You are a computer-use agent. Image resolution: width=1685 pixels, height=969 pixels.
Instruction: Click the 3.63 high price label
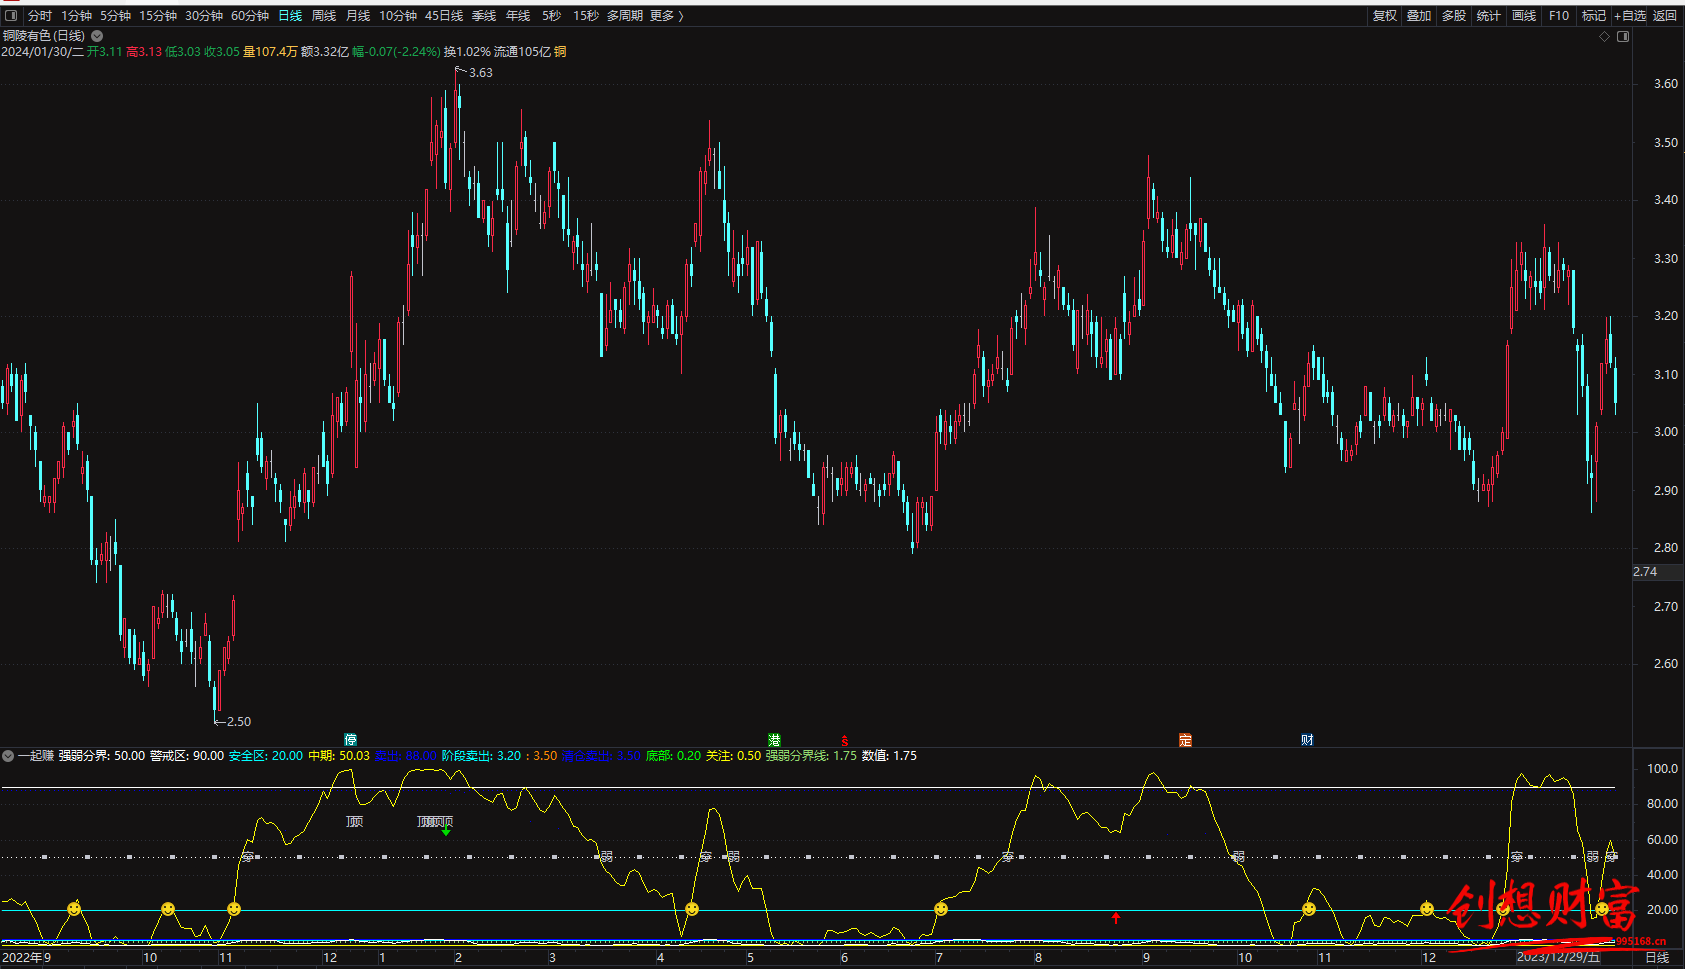click(481, 73)
